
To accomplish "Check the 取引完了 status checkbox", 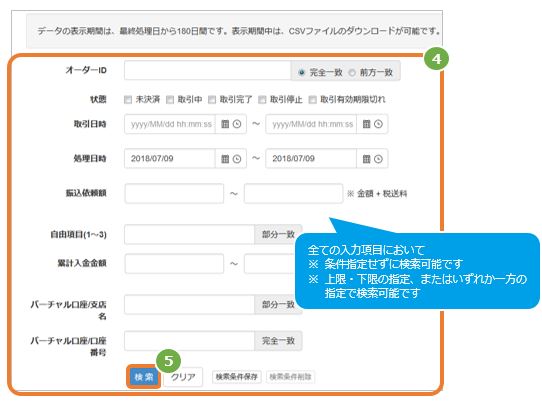I will pos(212,100).
